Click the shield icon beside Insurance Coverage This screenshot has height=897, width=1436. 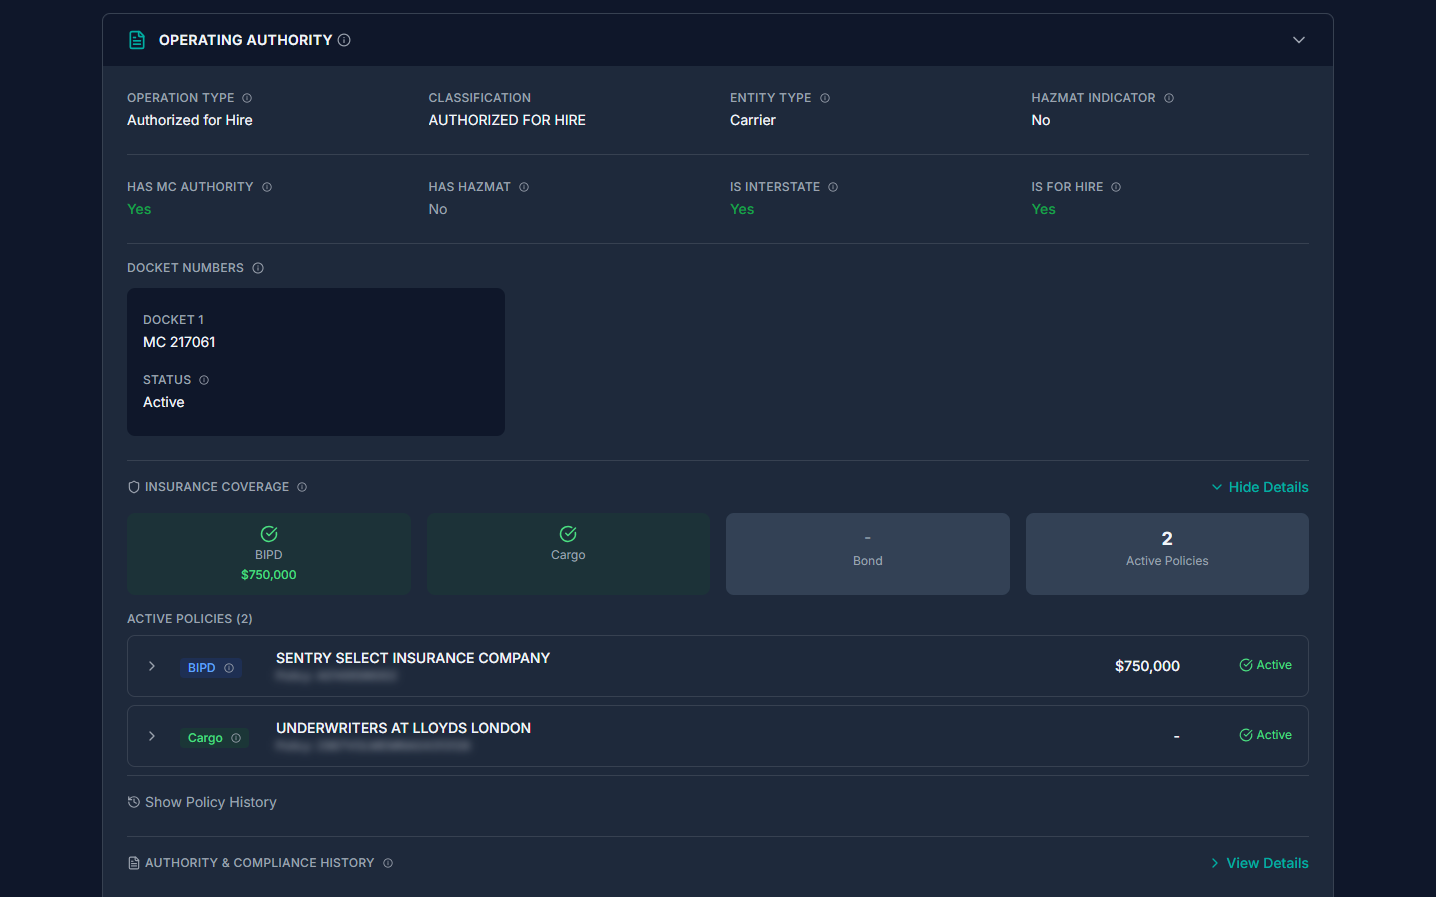[134, 486]
